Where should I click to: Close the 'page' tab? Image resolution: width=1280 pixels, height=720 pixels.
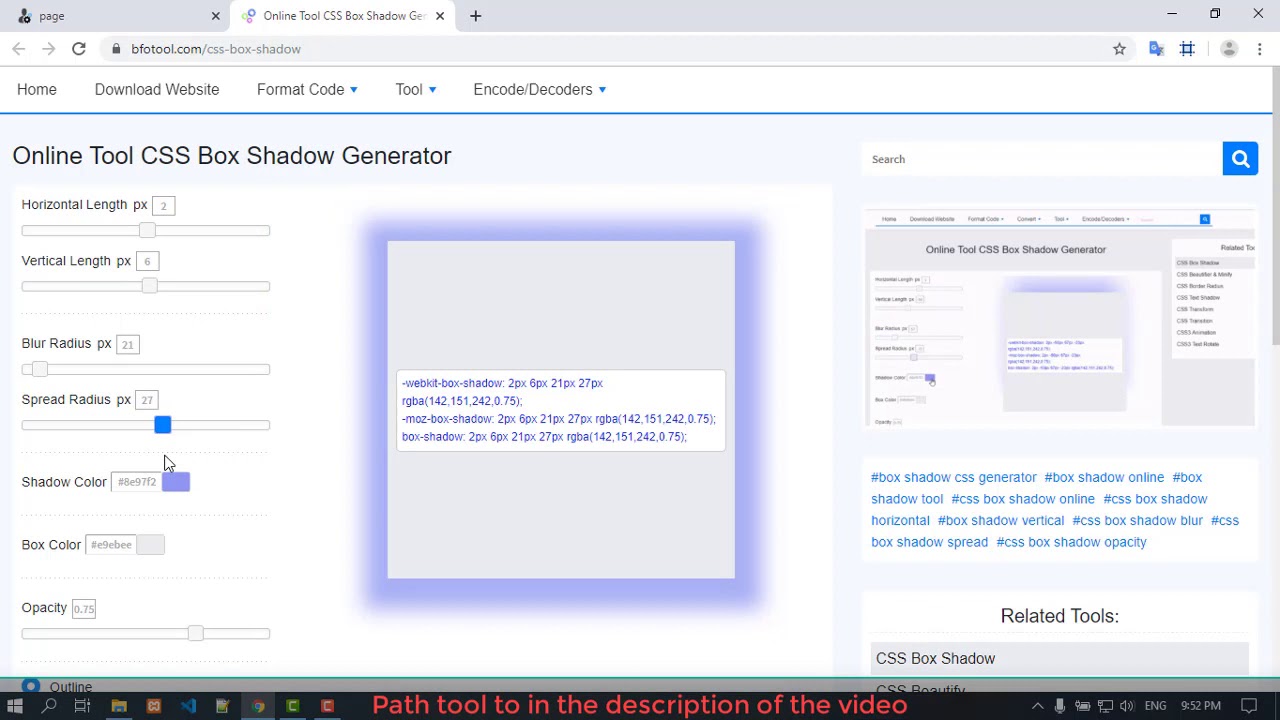[215, 16]
